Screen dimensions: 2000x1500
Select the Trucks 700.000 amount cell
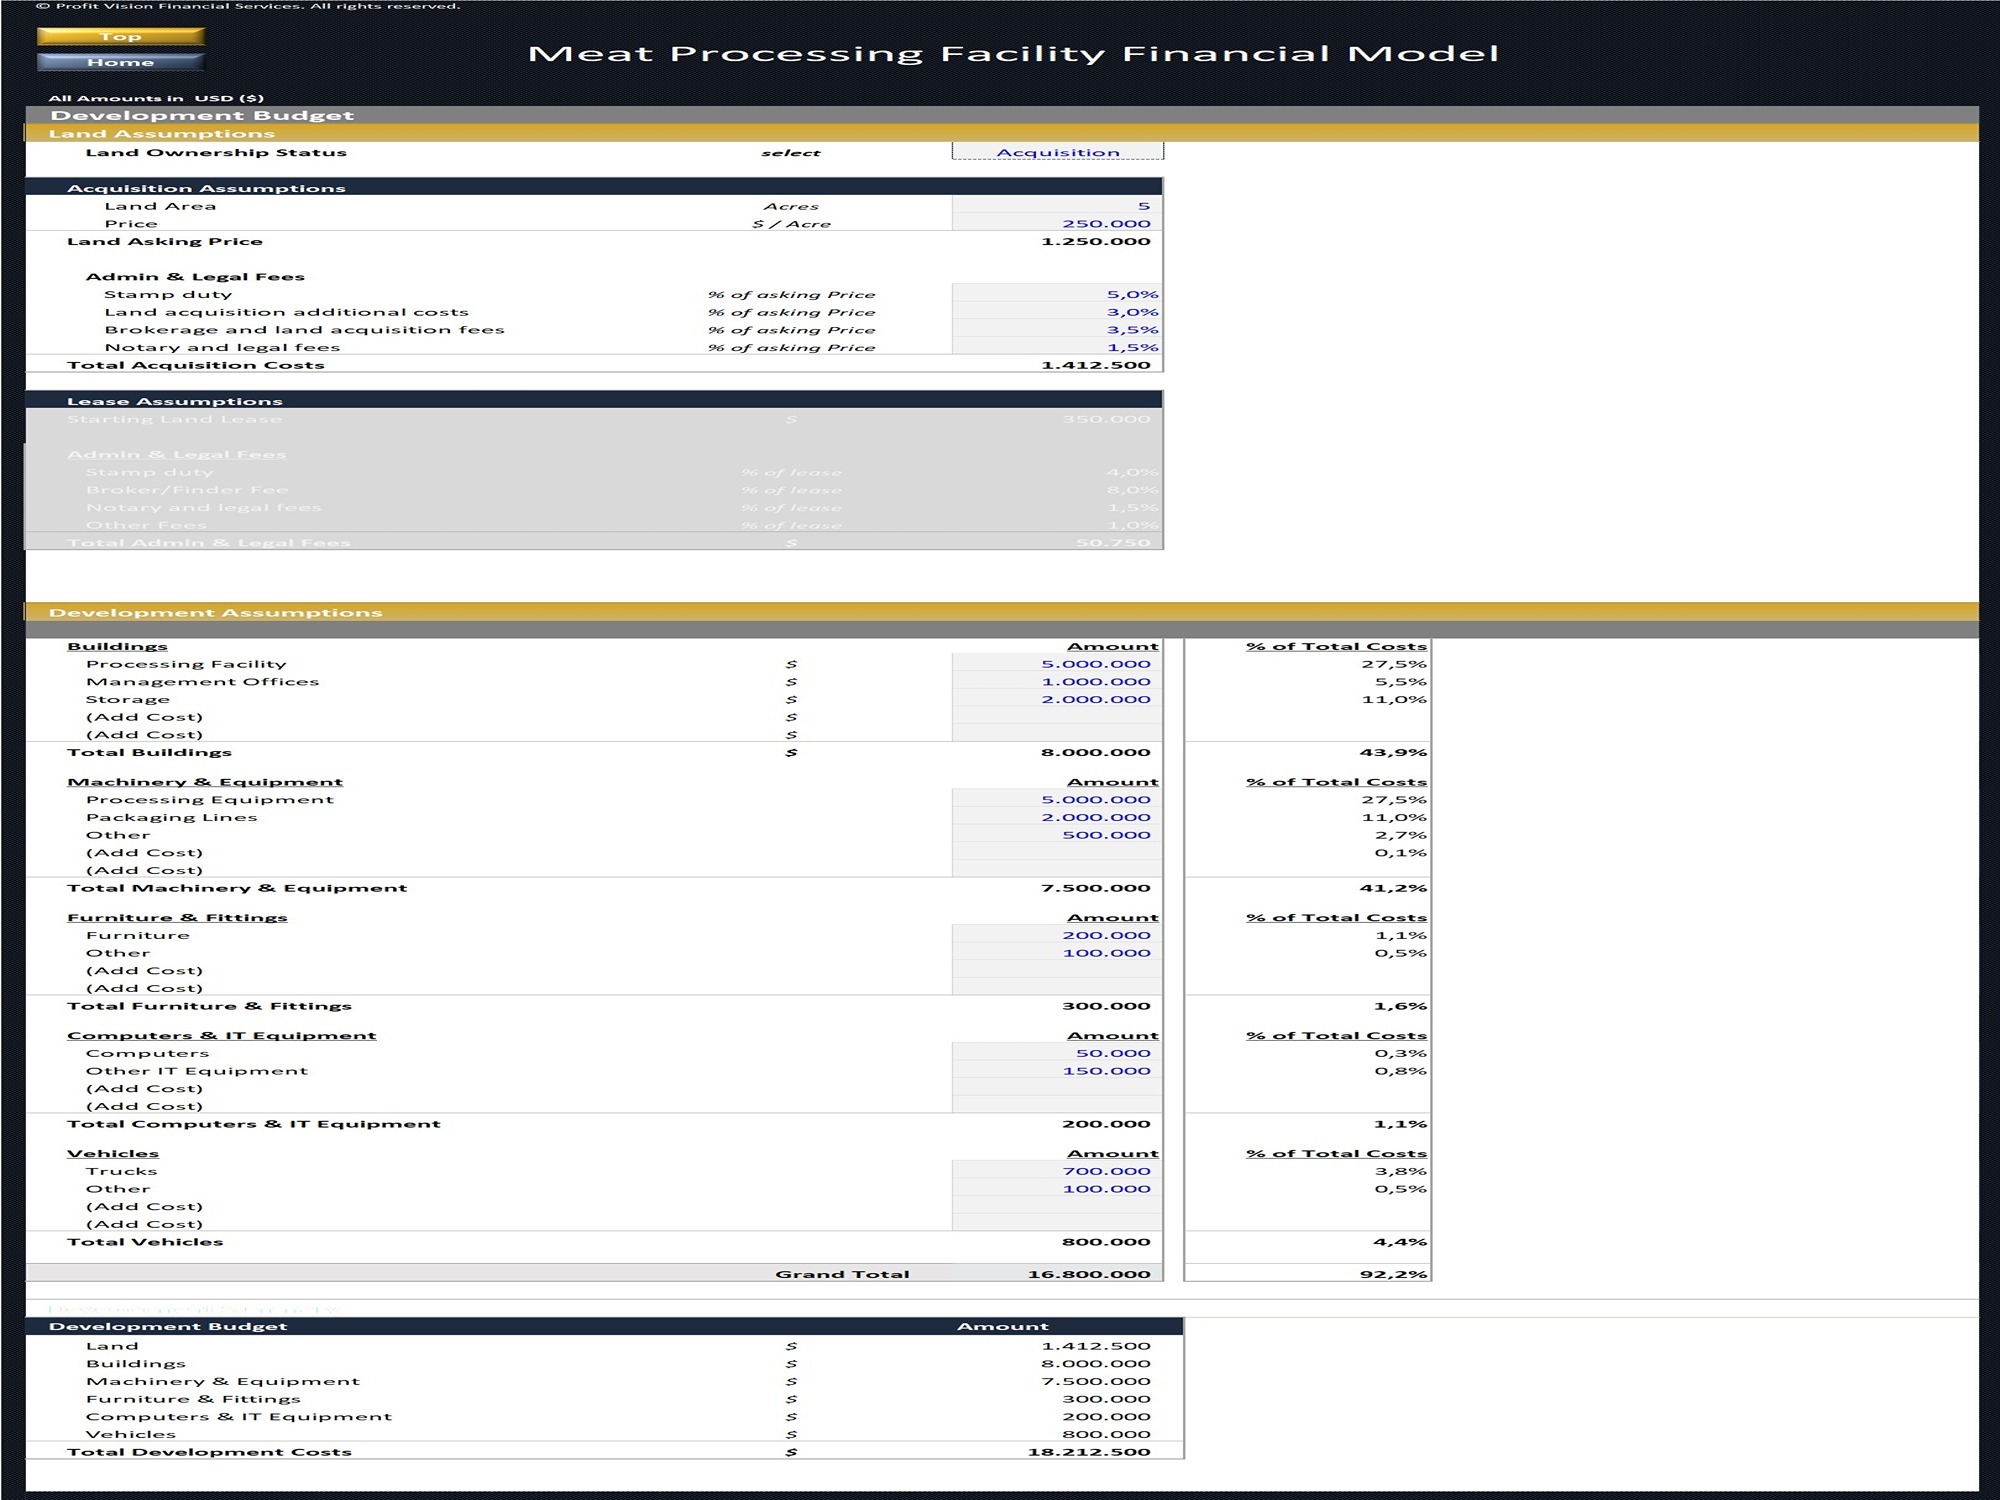point(1057,1171)
